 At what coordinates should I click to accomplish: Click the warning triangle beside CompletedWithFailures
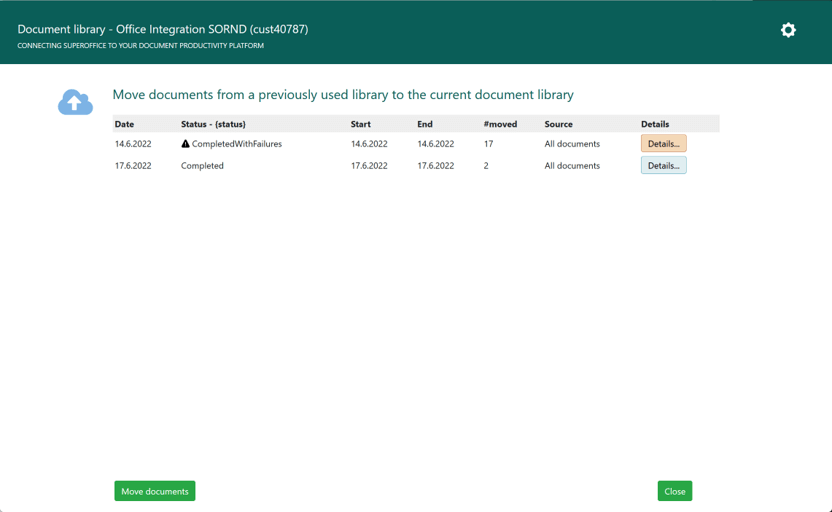click(185, 144)
